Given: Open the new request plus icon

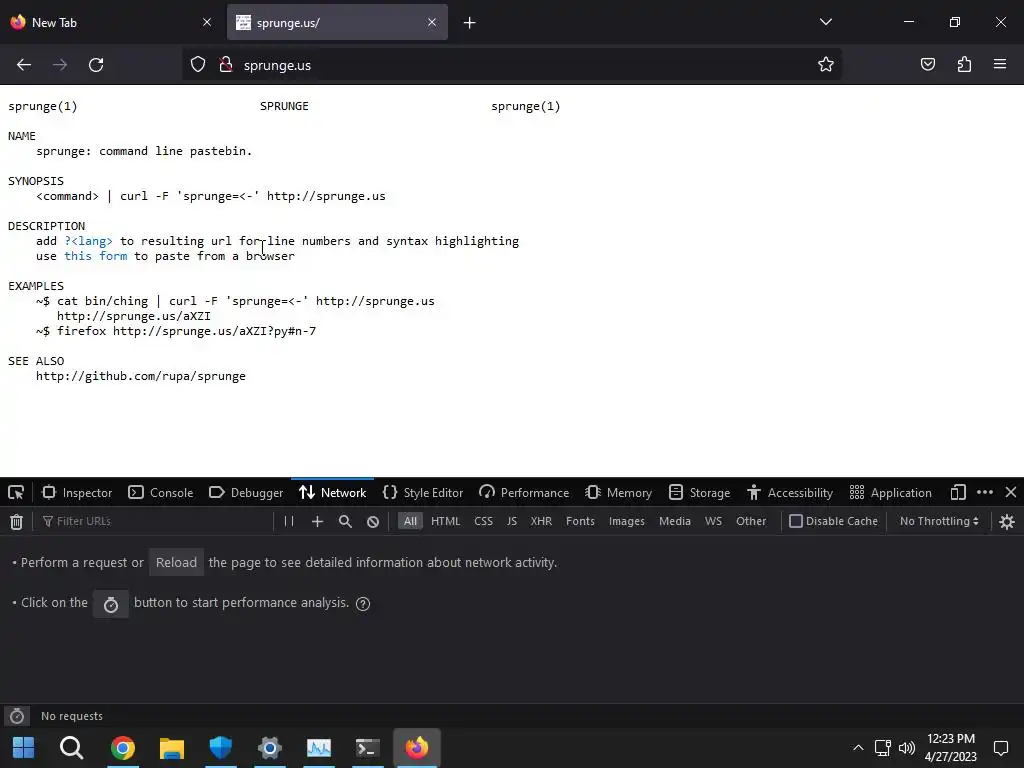Looking at the screenshot, I should [317, 521].
